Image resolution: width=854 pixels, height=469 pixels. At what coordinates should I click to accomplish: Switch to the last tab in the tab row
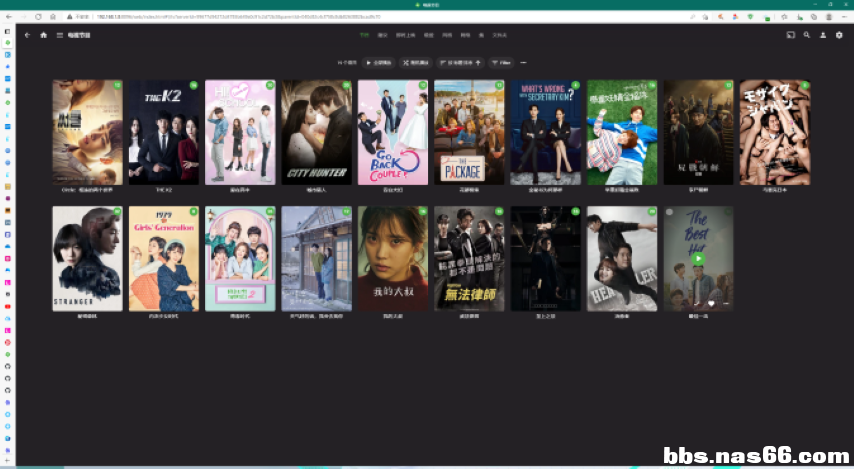[x=499, y=35]
